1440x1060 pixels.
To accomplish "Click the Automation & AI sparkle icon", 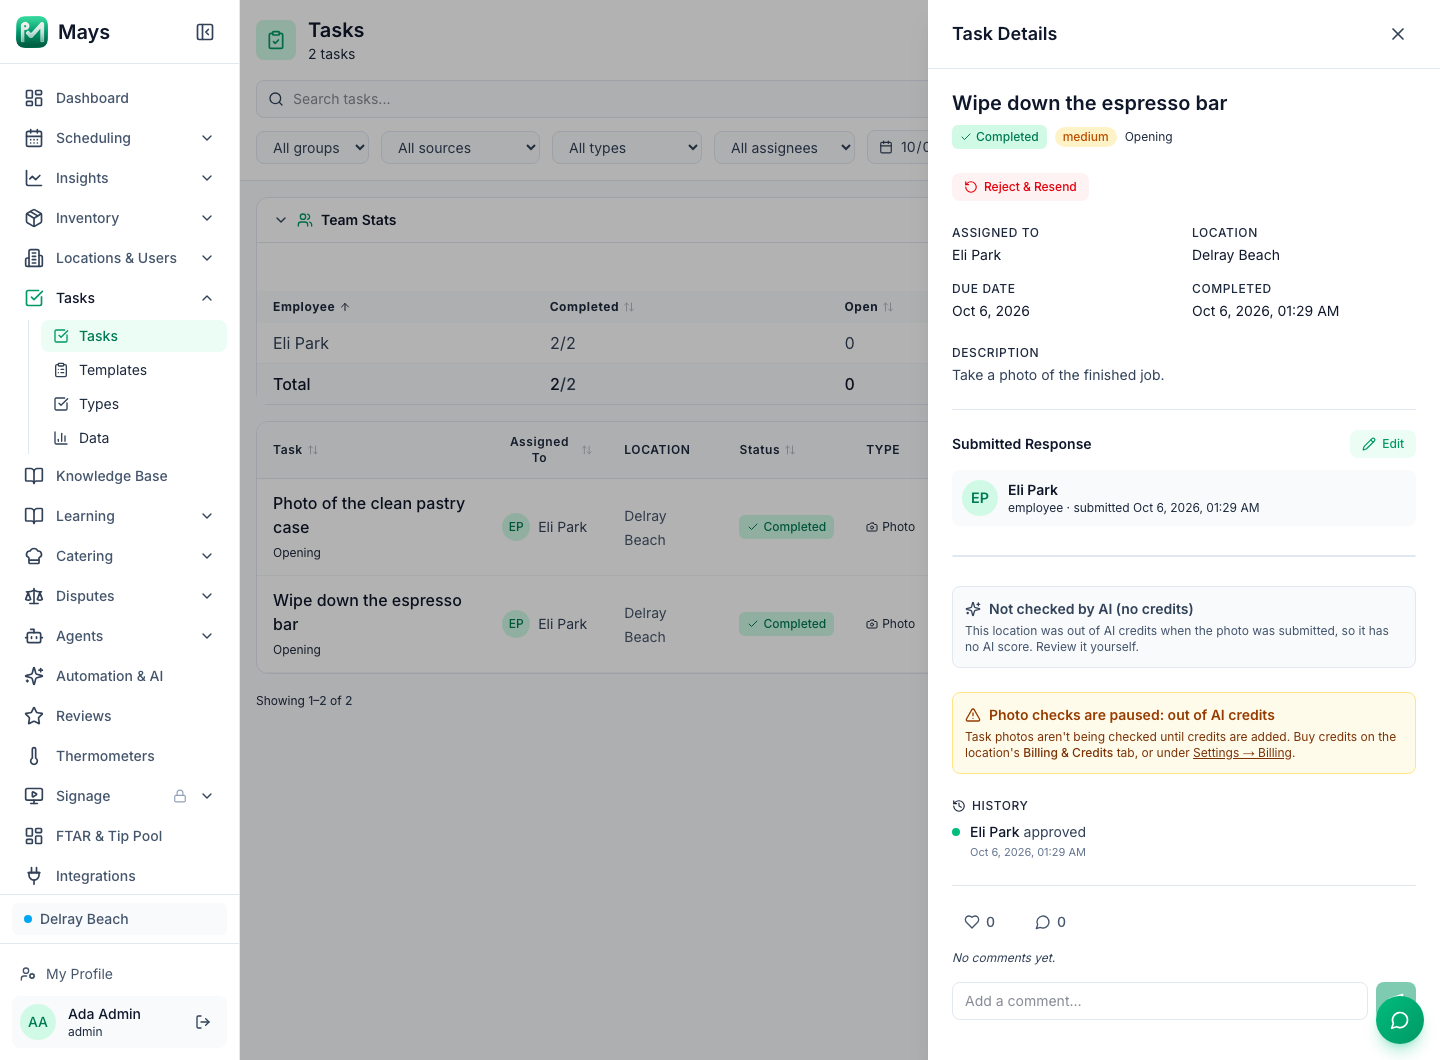I will [34, 676].
